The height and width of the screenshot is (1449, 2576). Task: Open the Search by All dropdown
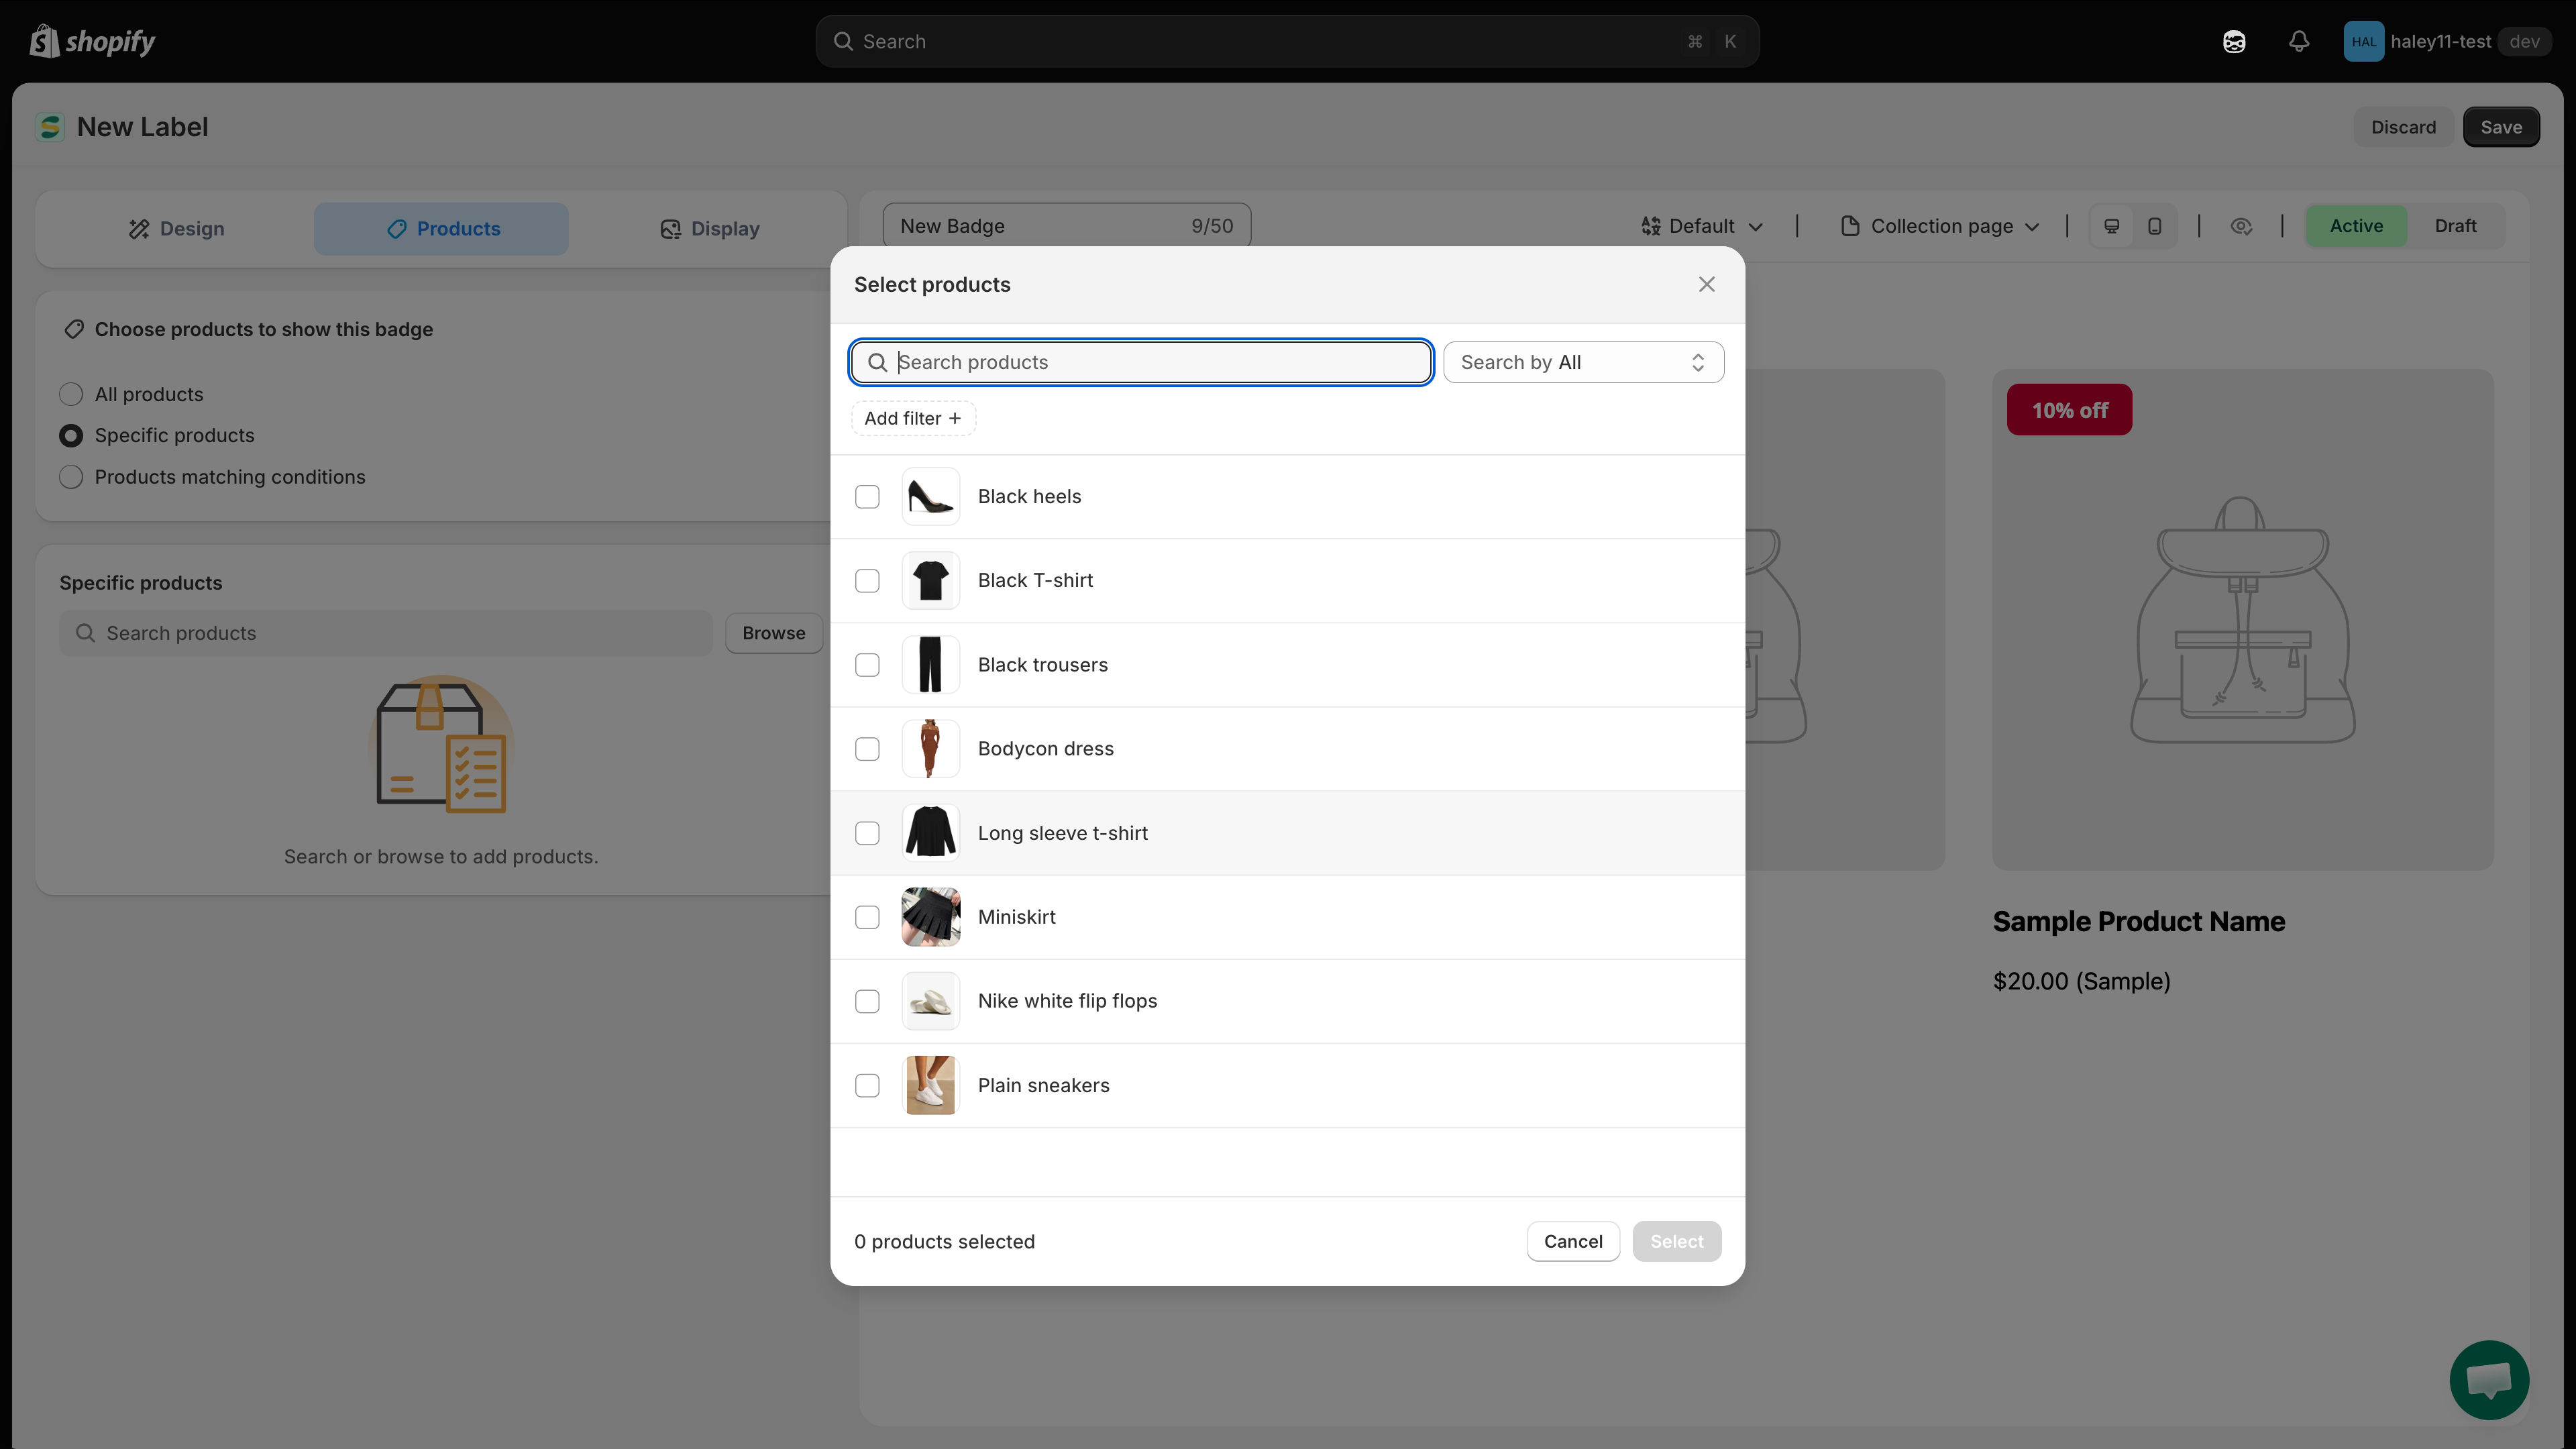(x=1583, y=362)
